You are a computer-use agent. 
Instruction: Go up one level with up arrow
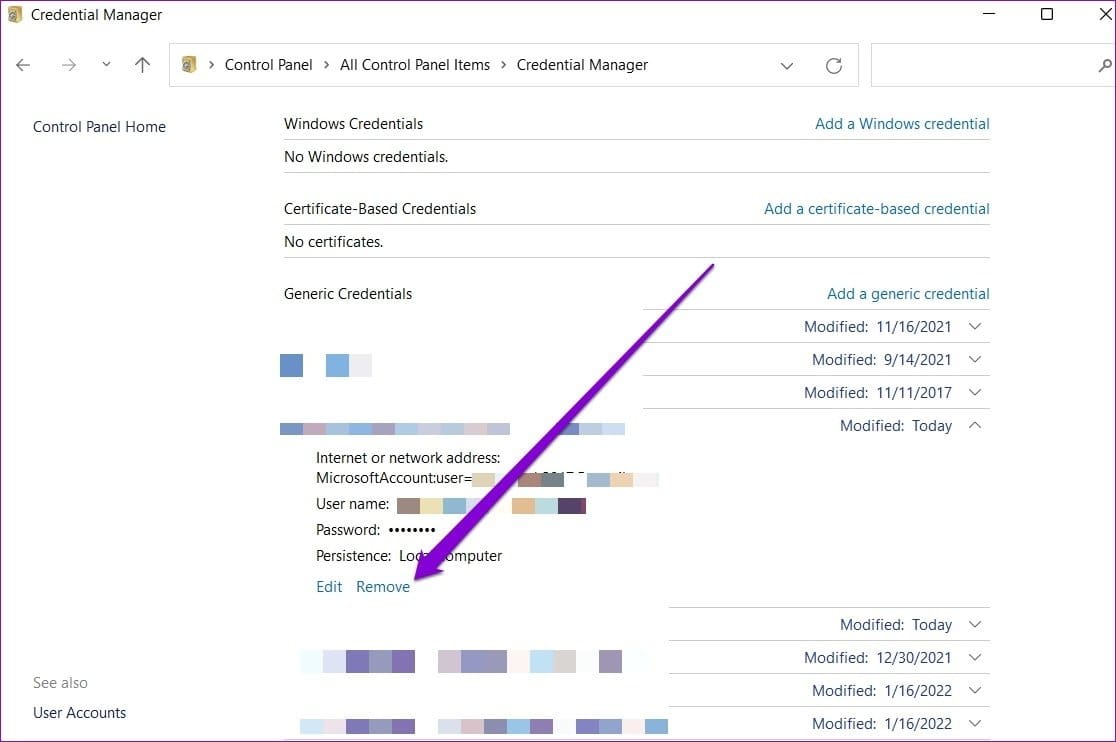pos(142,65)
